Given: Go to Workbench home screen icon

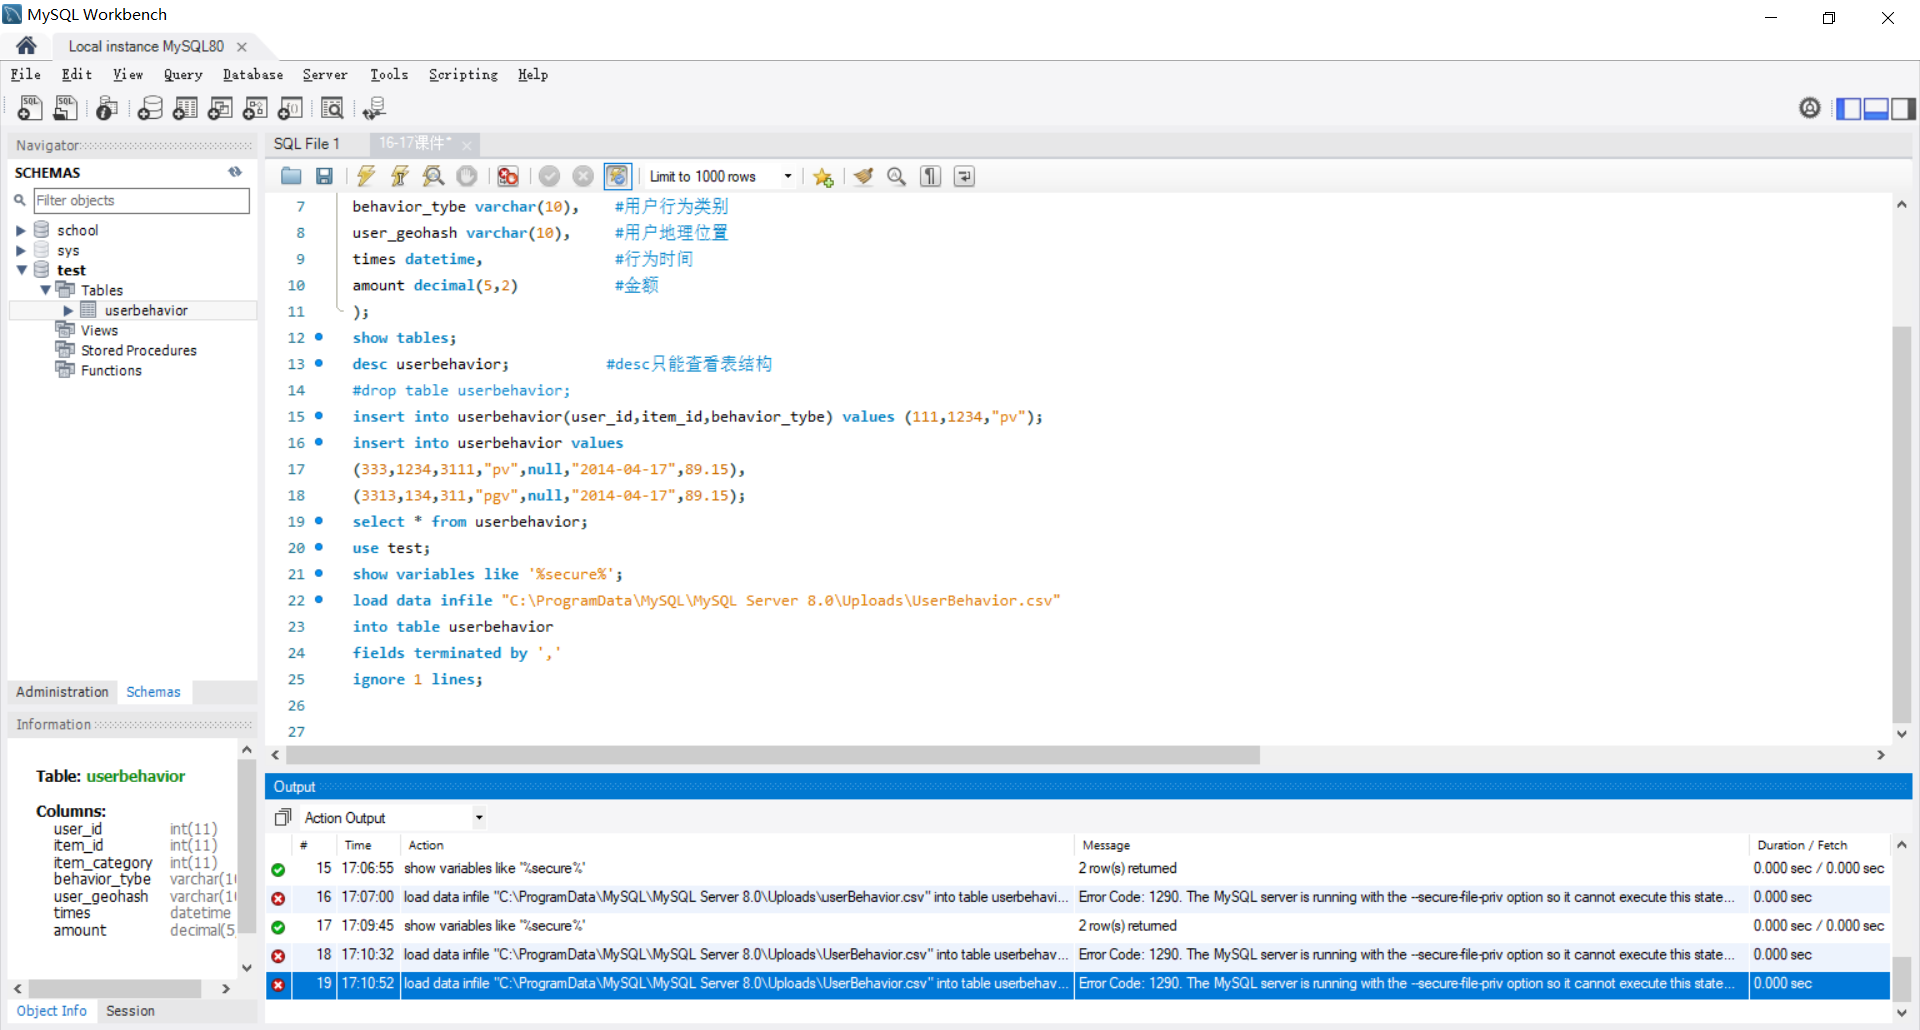Looking at the screenshot, I should 27,45.
